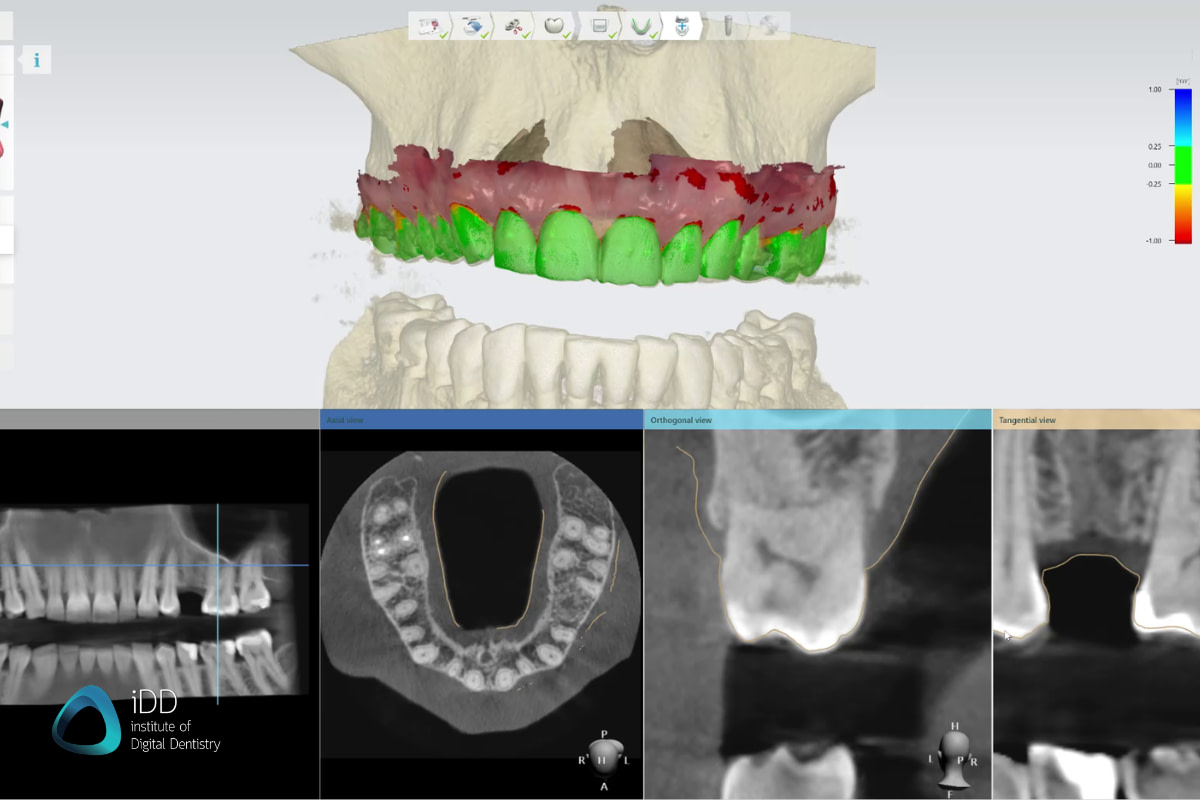The width and height of the screenshot is (1200, 800).
Task: Click the green checkmark on the jaw scan step
Action: (652, 36)
